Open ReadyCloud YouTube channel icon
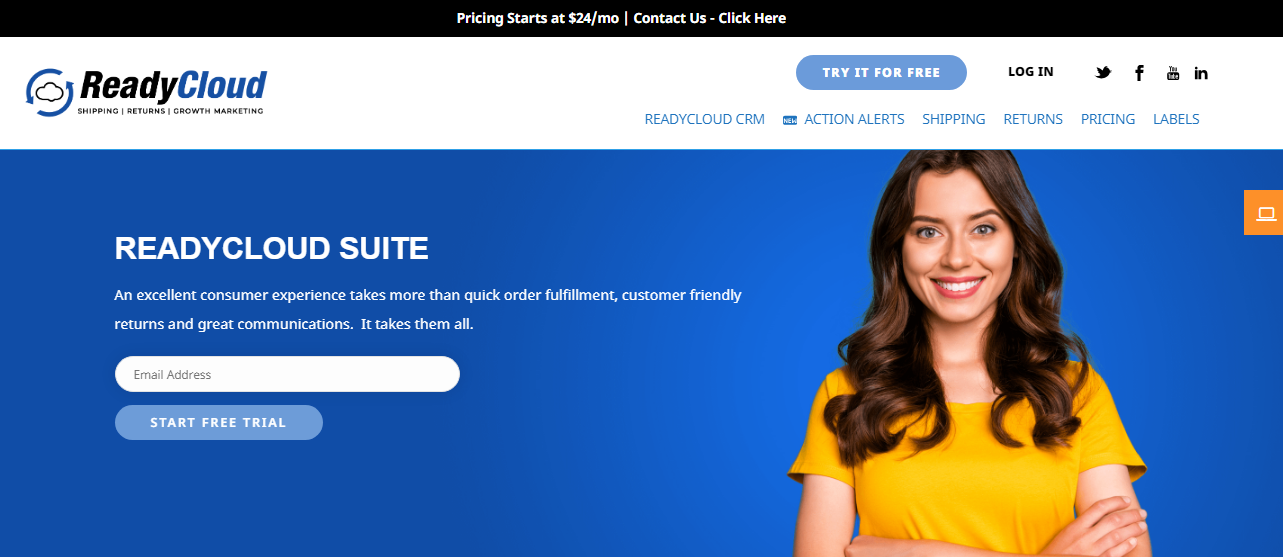 [x=1173, y=72]
